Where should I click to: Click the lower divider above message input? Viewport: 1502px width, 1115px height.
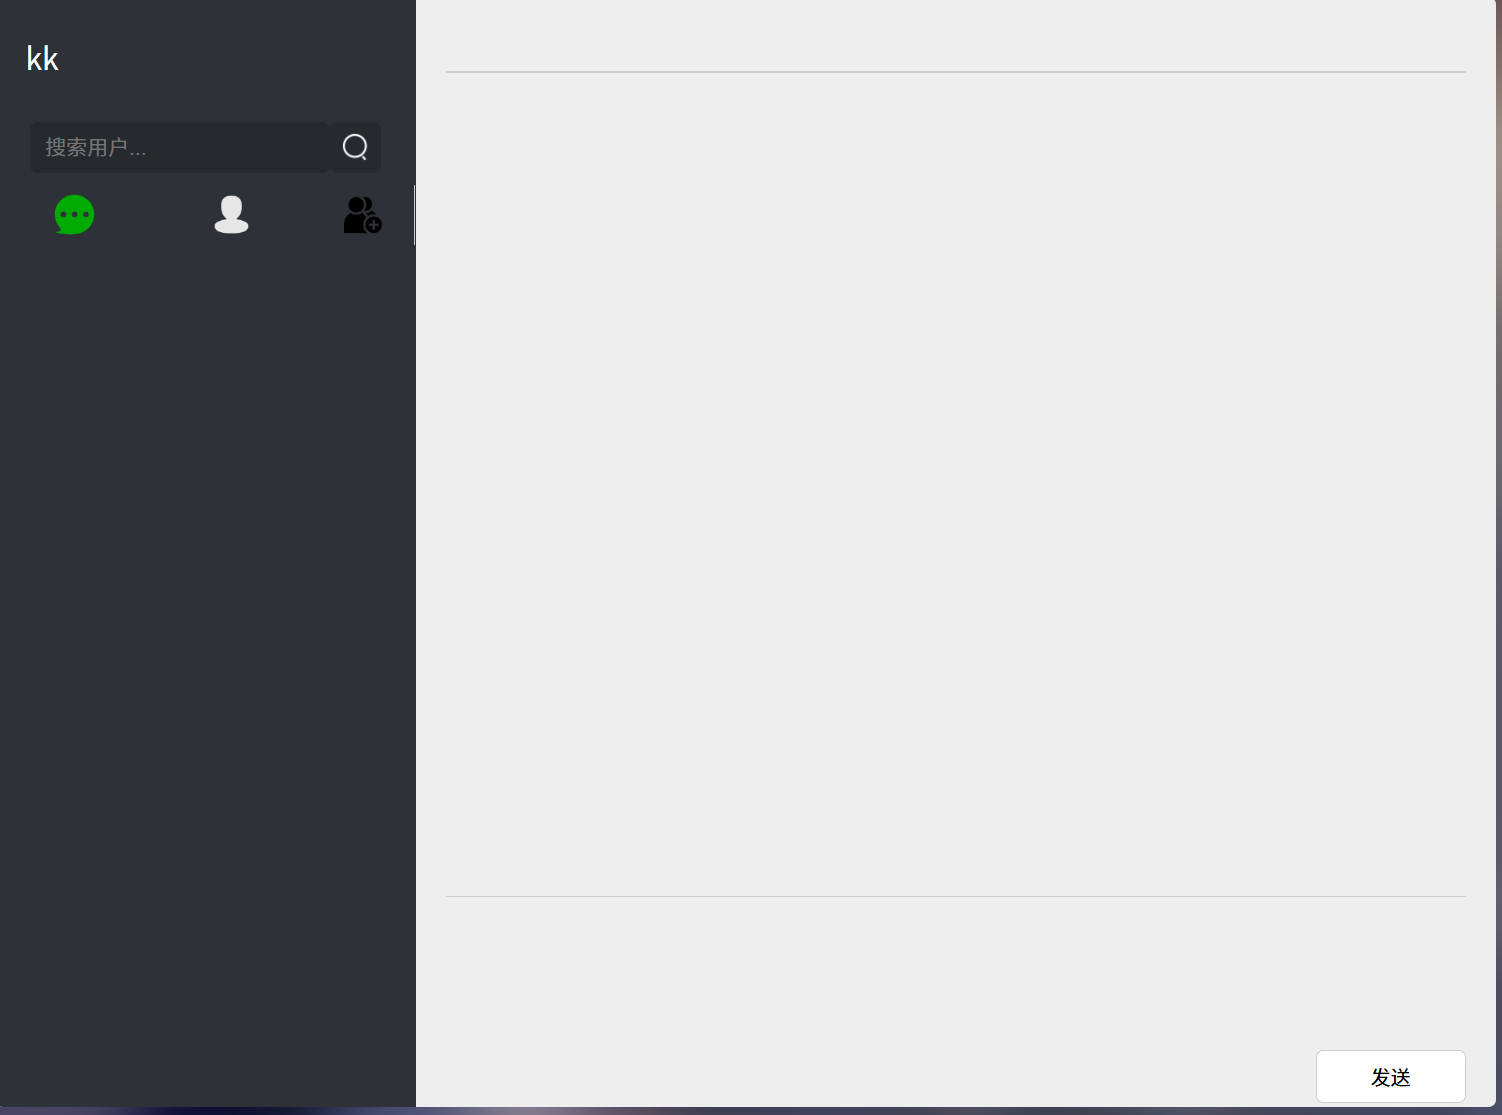955,896
